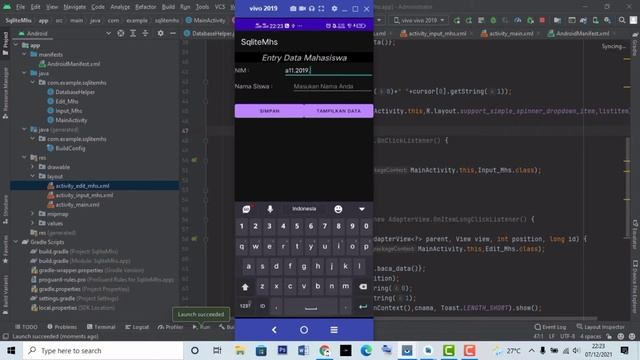The width and height of the screenshot is (640, 360).
Task: Tap the phone recent apps menu button
Action: [334, 330]
